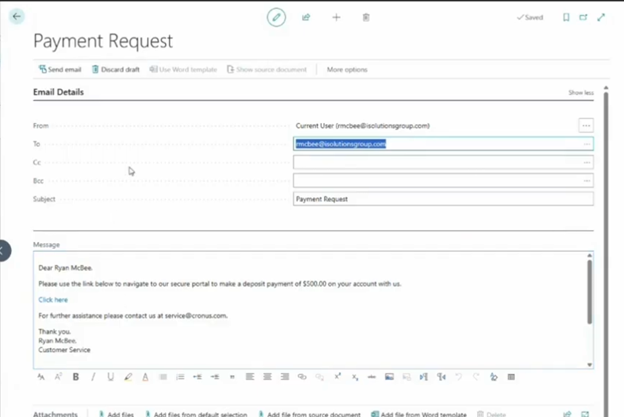Open the From field ellipsis button
The image size is (624, 417).
pos(586,125)
